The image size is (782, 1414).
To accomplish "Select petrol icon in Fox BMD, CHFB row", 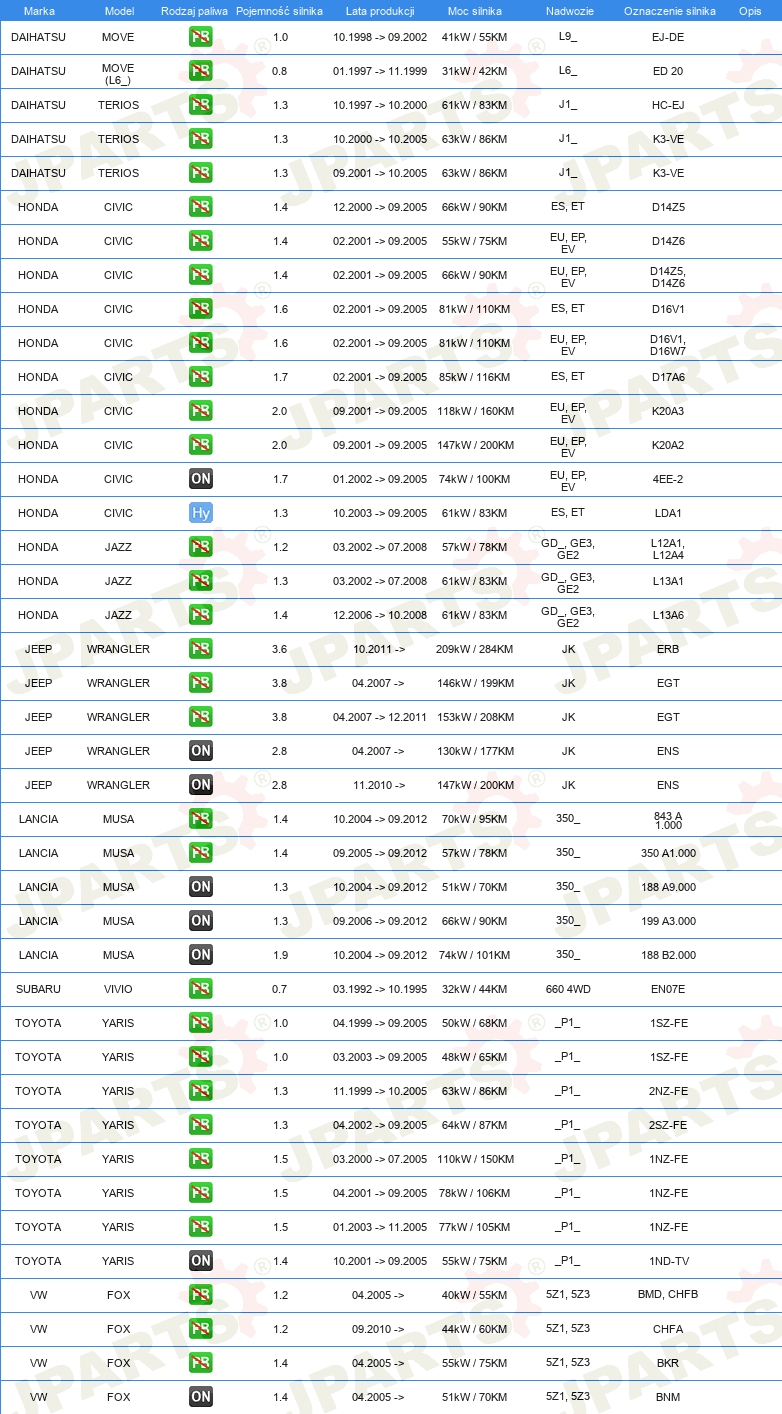I will [201, 1295].
